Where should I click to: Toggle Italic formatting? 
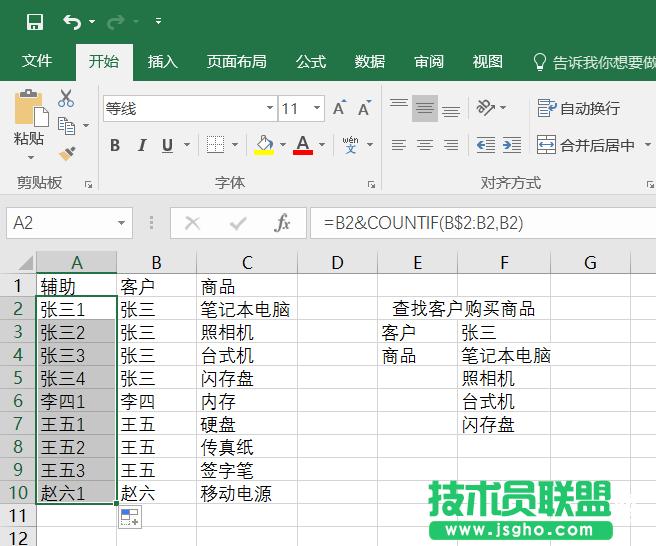click(x=141, y=146)
